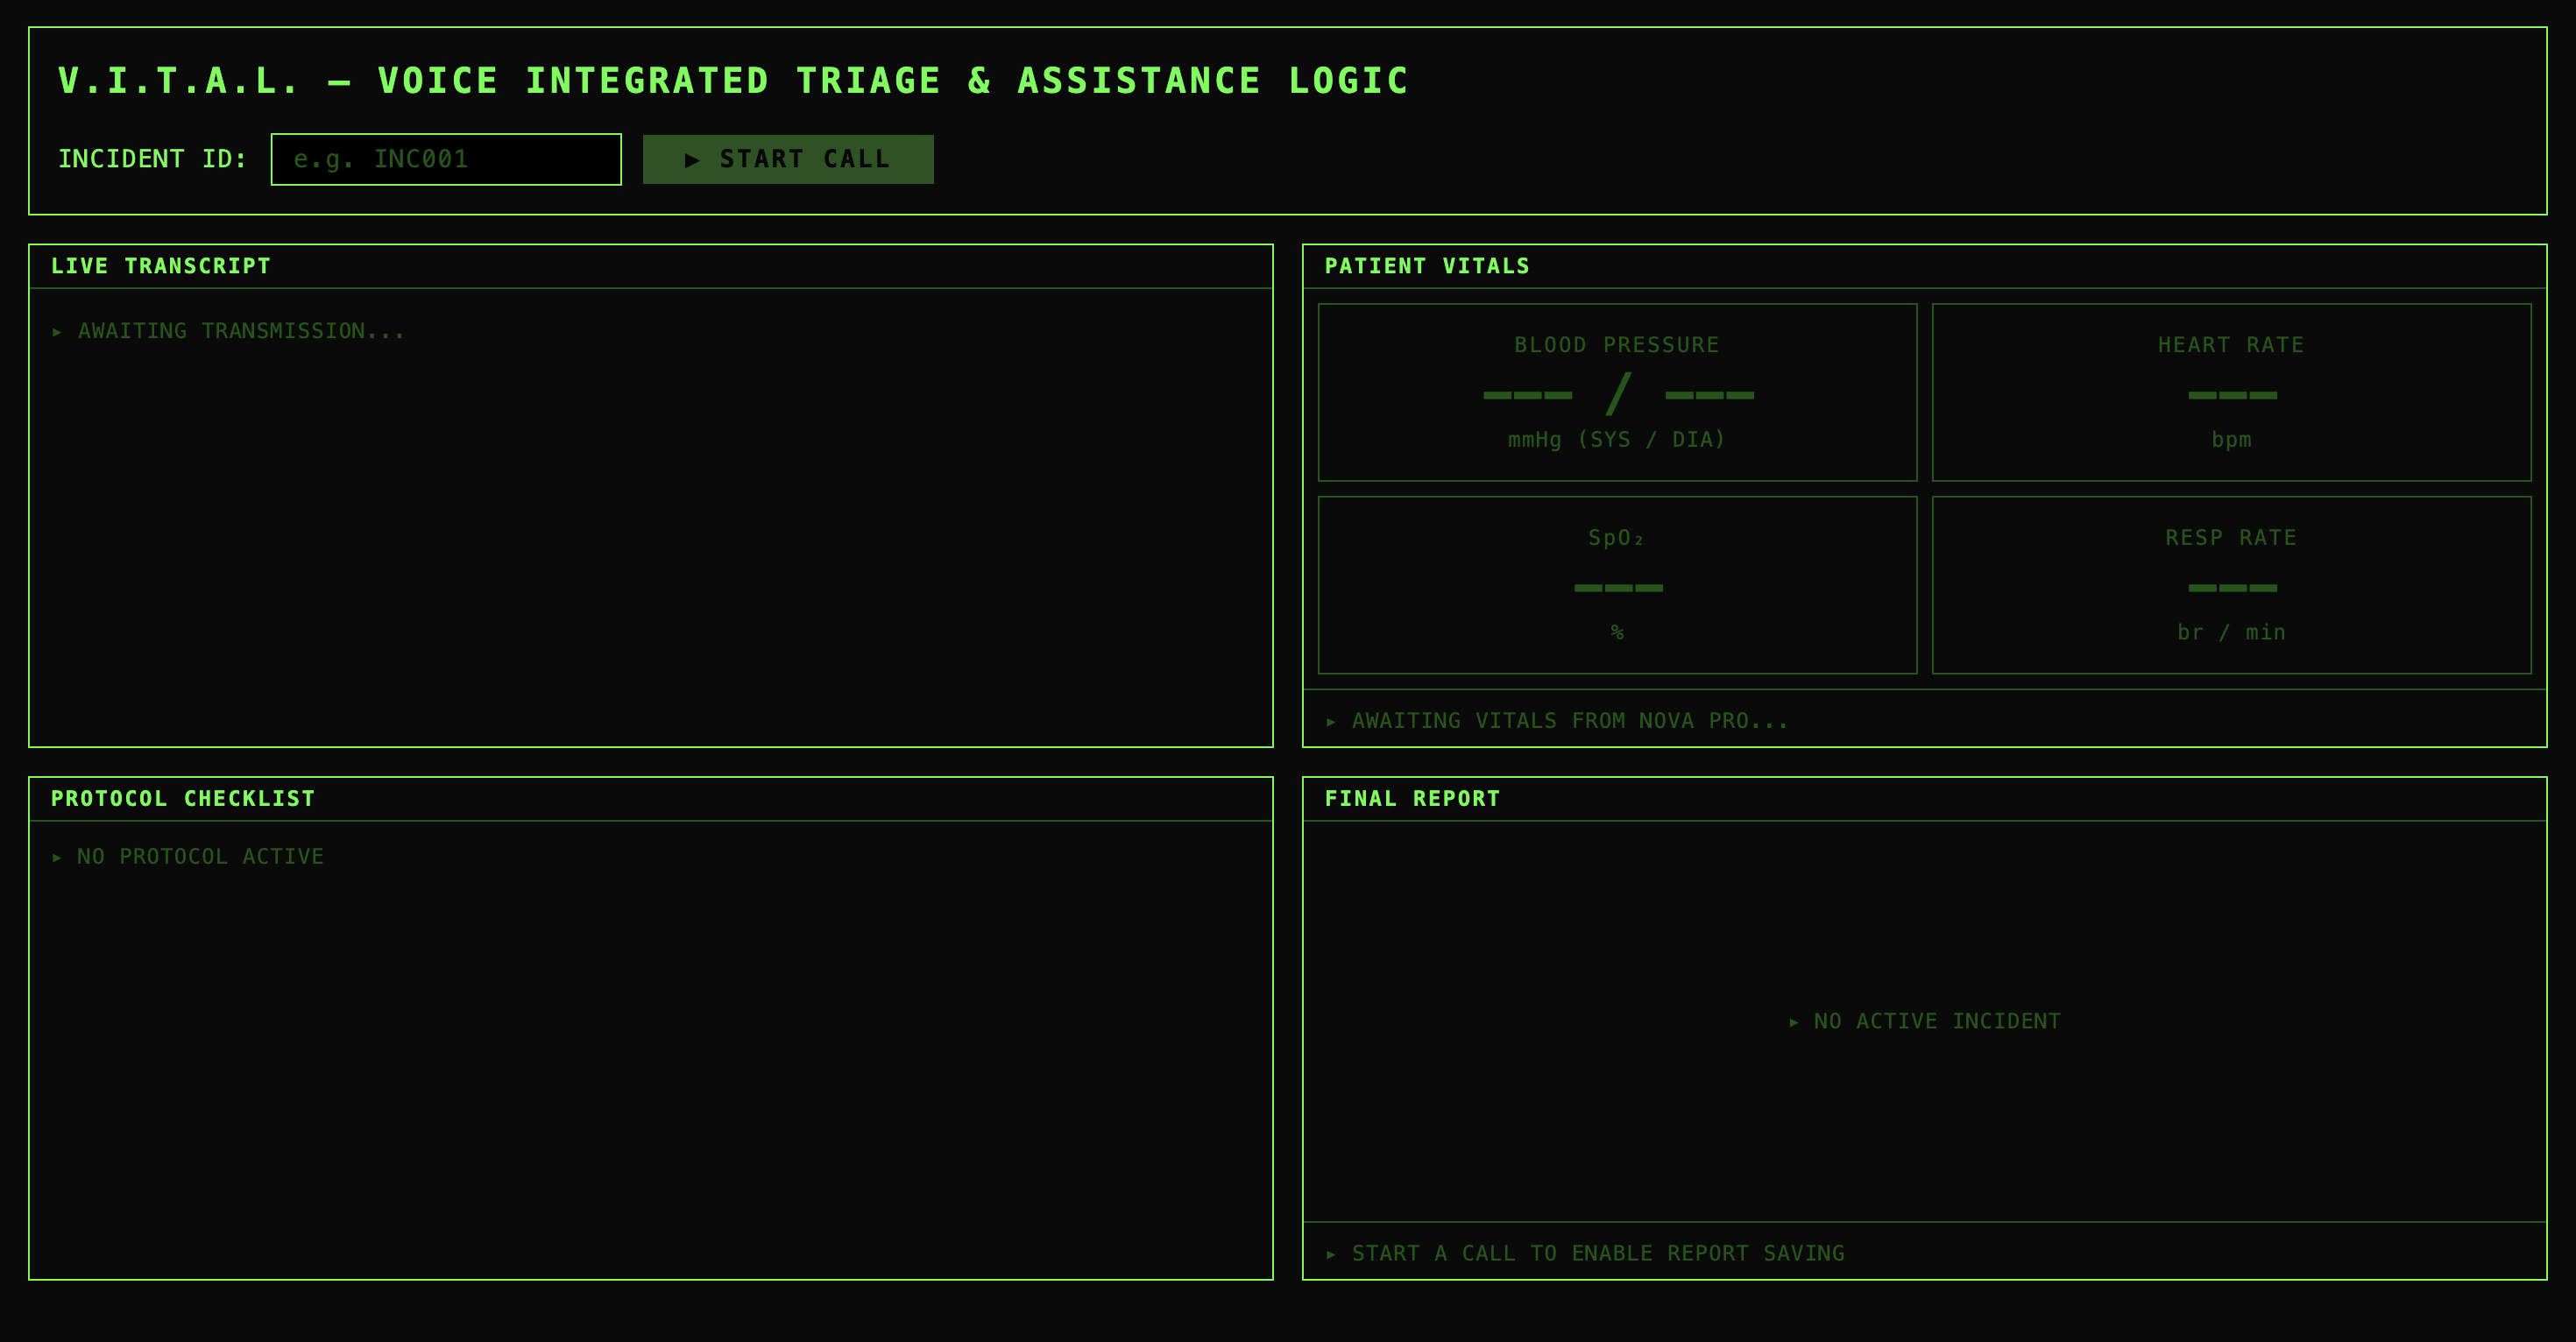Click the mmHg (SYS / DIA) unit label
Viewport: 2576px width, 1342px height.
pyautogui.click(x=1616, y=439)
